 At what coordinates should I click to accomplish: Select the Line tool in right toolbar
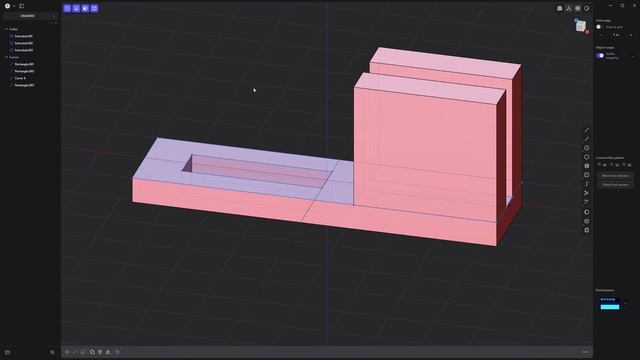click(587, 130)
